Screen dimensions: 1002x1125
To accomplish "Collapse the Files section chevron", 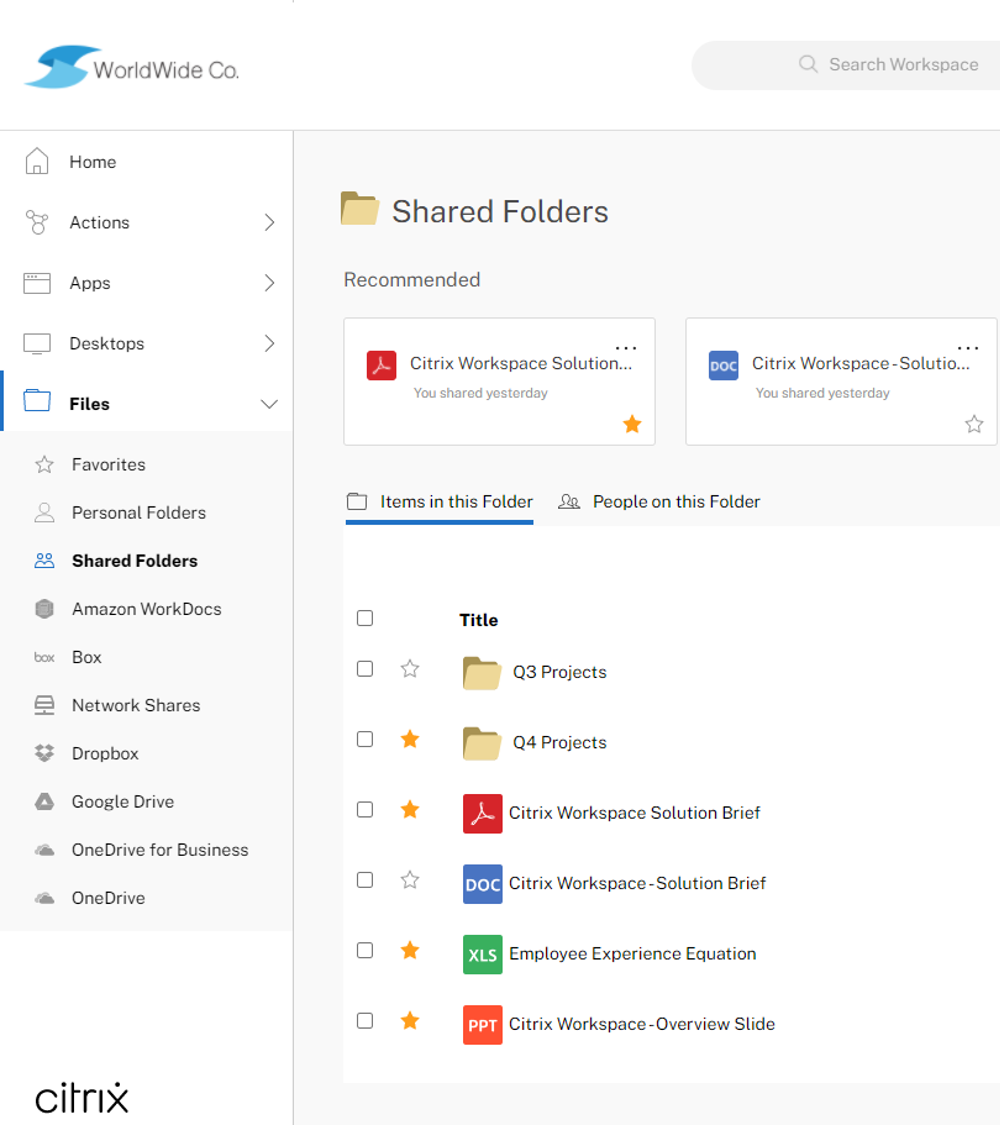I will click(x=269, y=404).
